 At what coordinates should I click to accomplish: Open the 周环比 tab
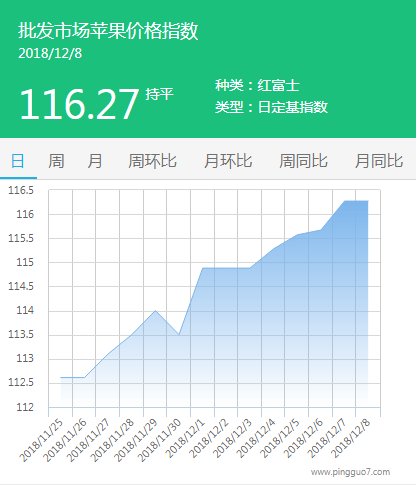(x=152, y=161)
